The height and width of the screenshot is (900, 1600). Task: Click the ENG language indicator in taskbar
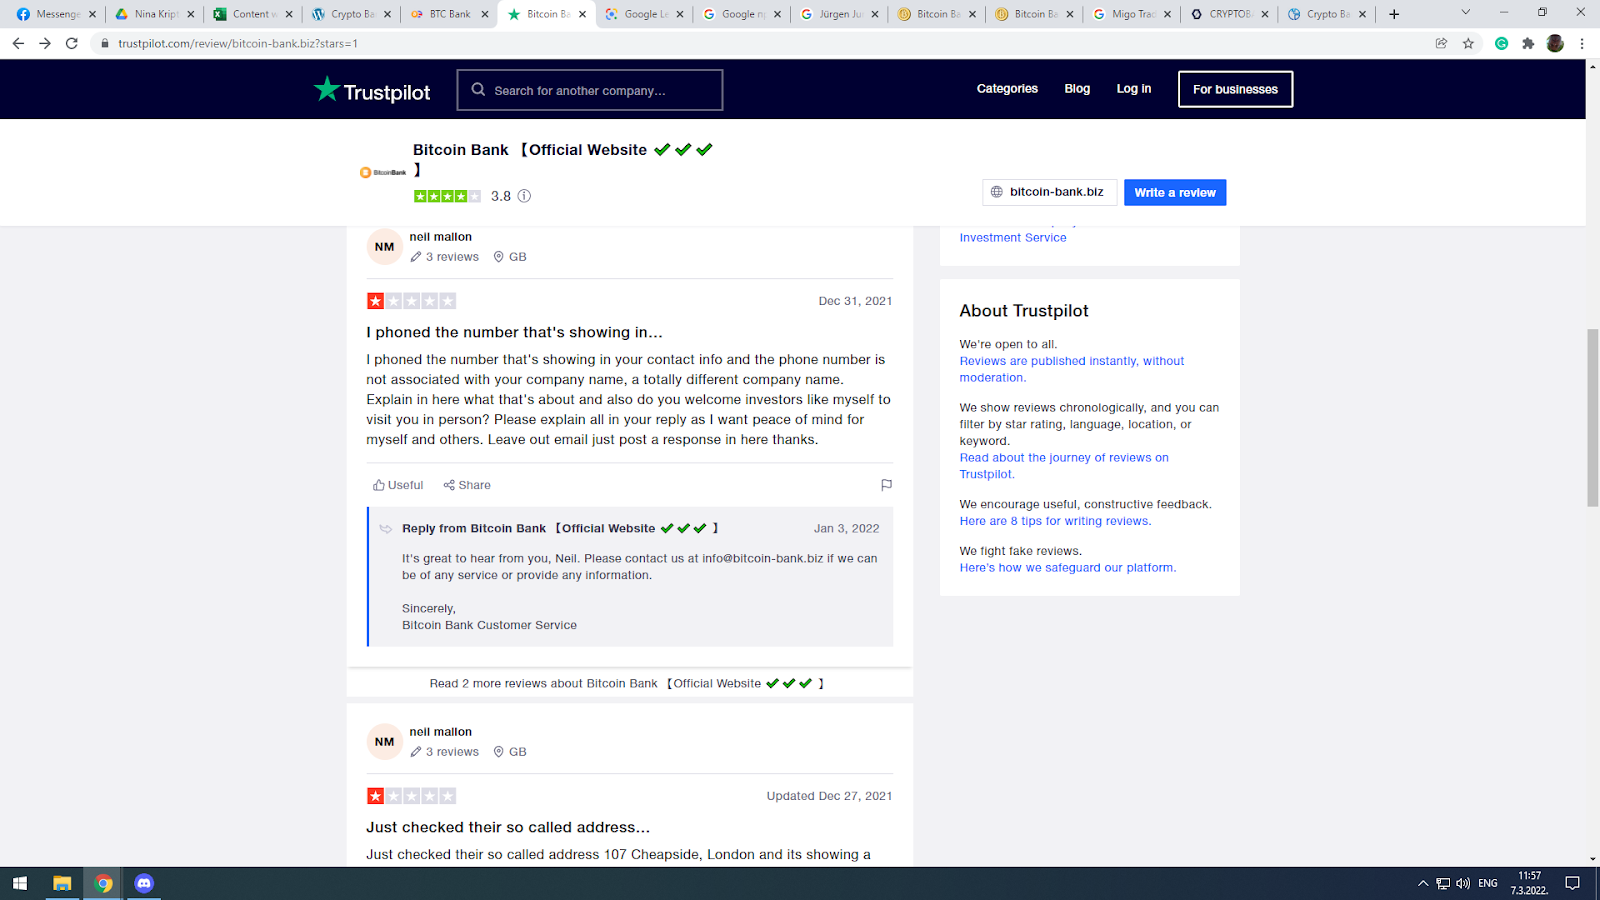[x=1488, y=883]
